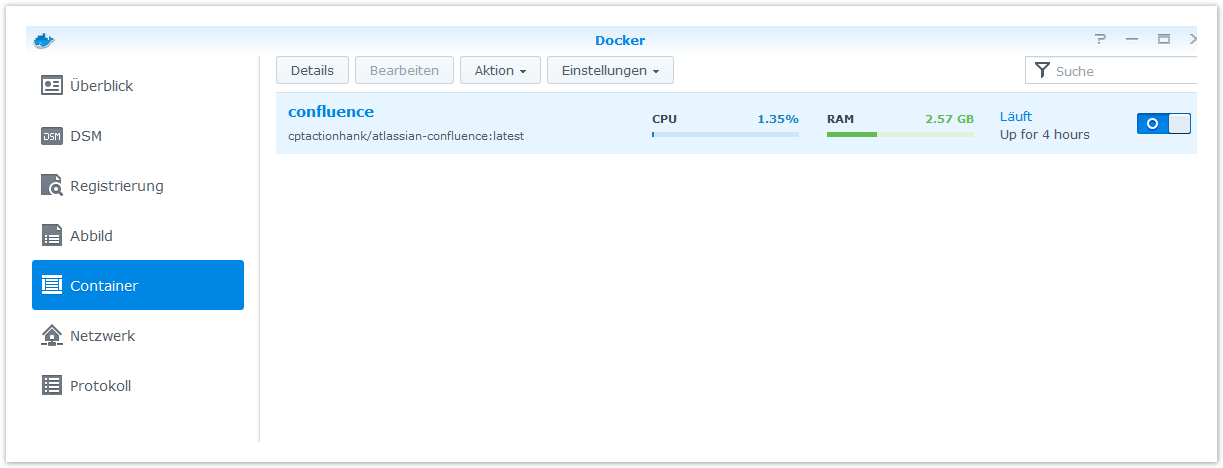Click the help question mark icon
1223x468 pixels.
pyautogui.click(x=1100, y=40)
